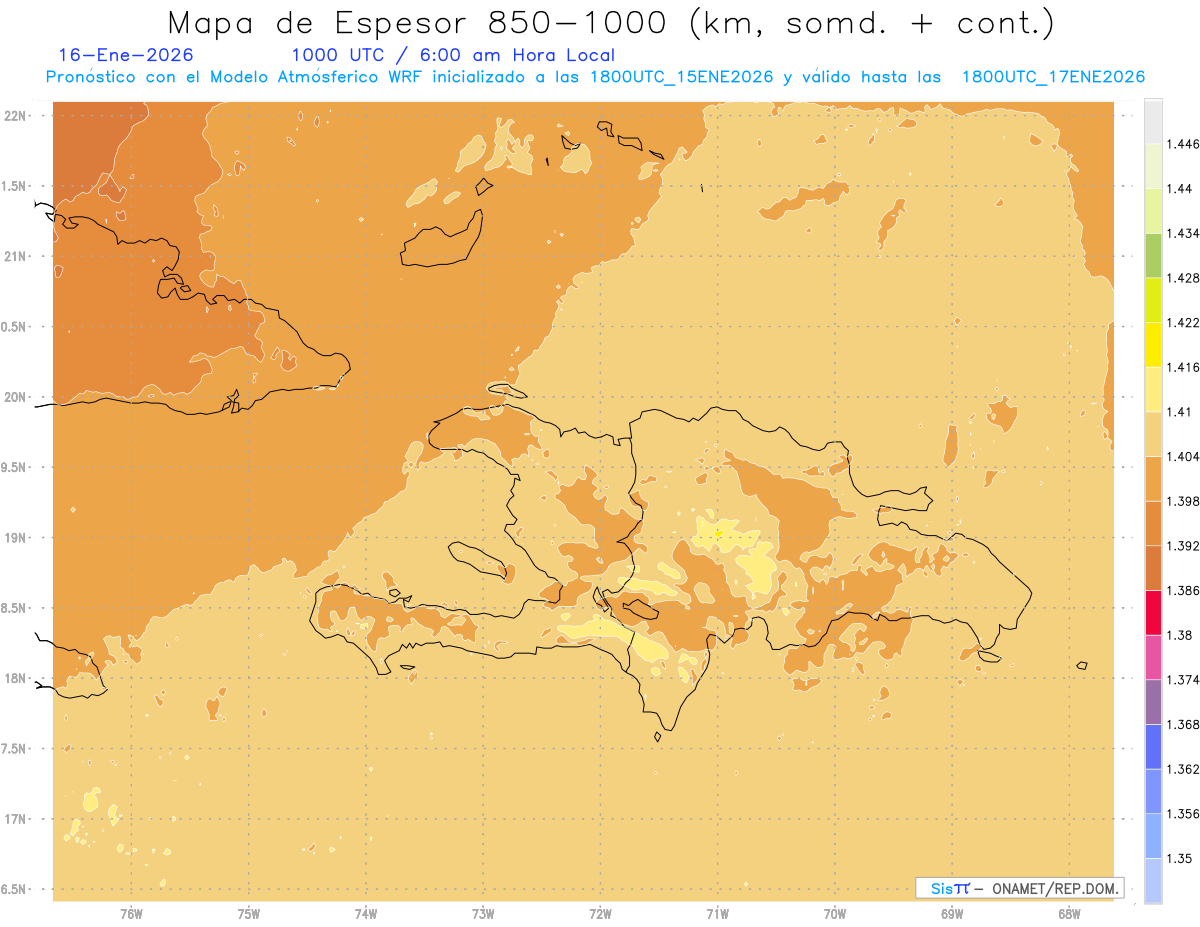The height and width of the screenshot is (927, 1200).
Task: Select the tan legend swatch between 1.404 and 1.41
Action: point(1153,434)
